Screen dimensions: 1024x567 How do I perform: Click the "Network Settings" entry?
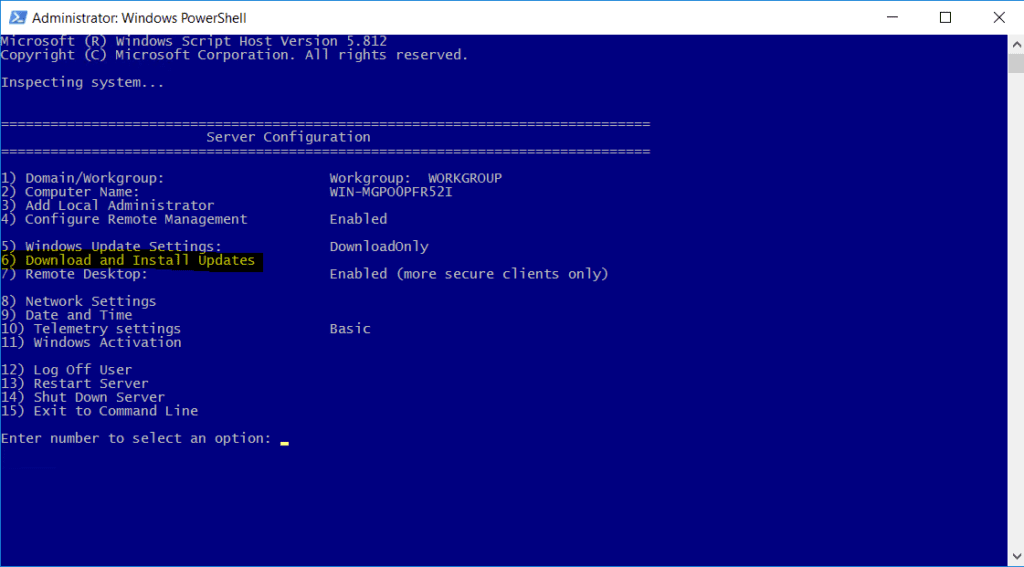[x=90, y=301]
